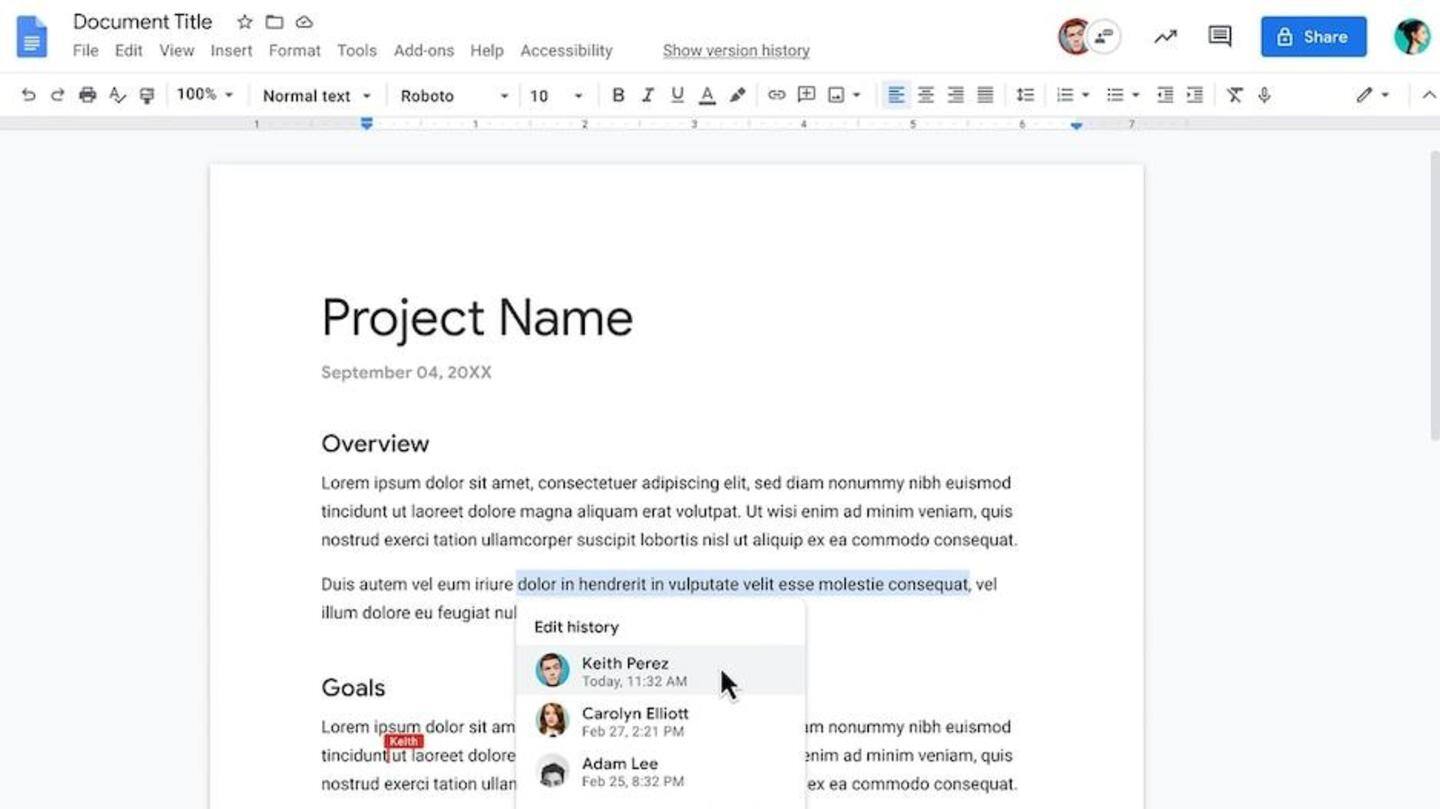Decrease indent
The width and height of the screenshot is (1440, 809).
(1165, 95)
